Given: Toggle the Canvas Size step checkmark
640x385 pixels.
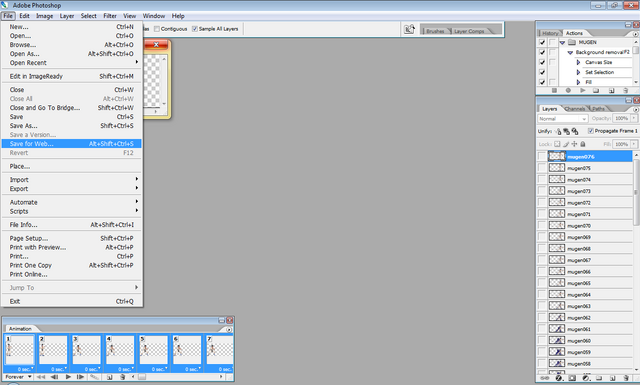Looking at the screenshot, I should pyautogui.click(x=542, y=62).
